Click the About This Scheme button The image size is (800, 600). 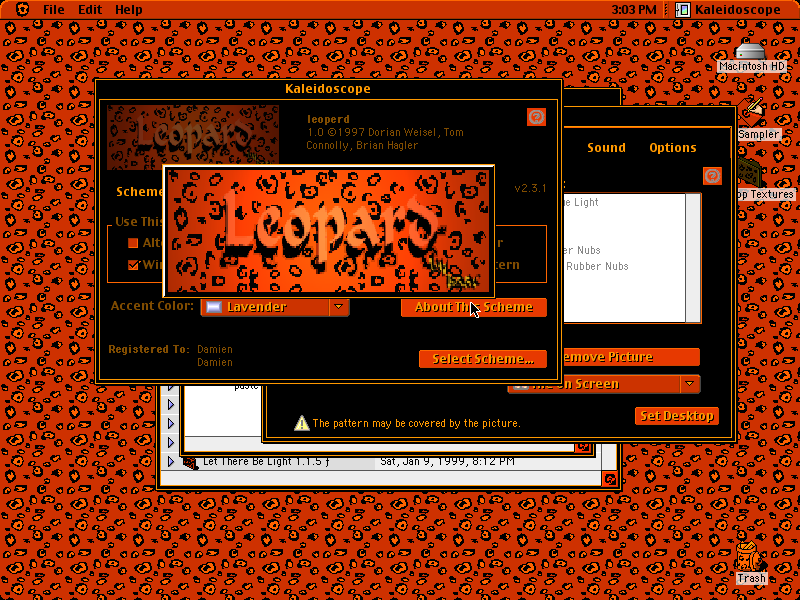coord(473,307)
